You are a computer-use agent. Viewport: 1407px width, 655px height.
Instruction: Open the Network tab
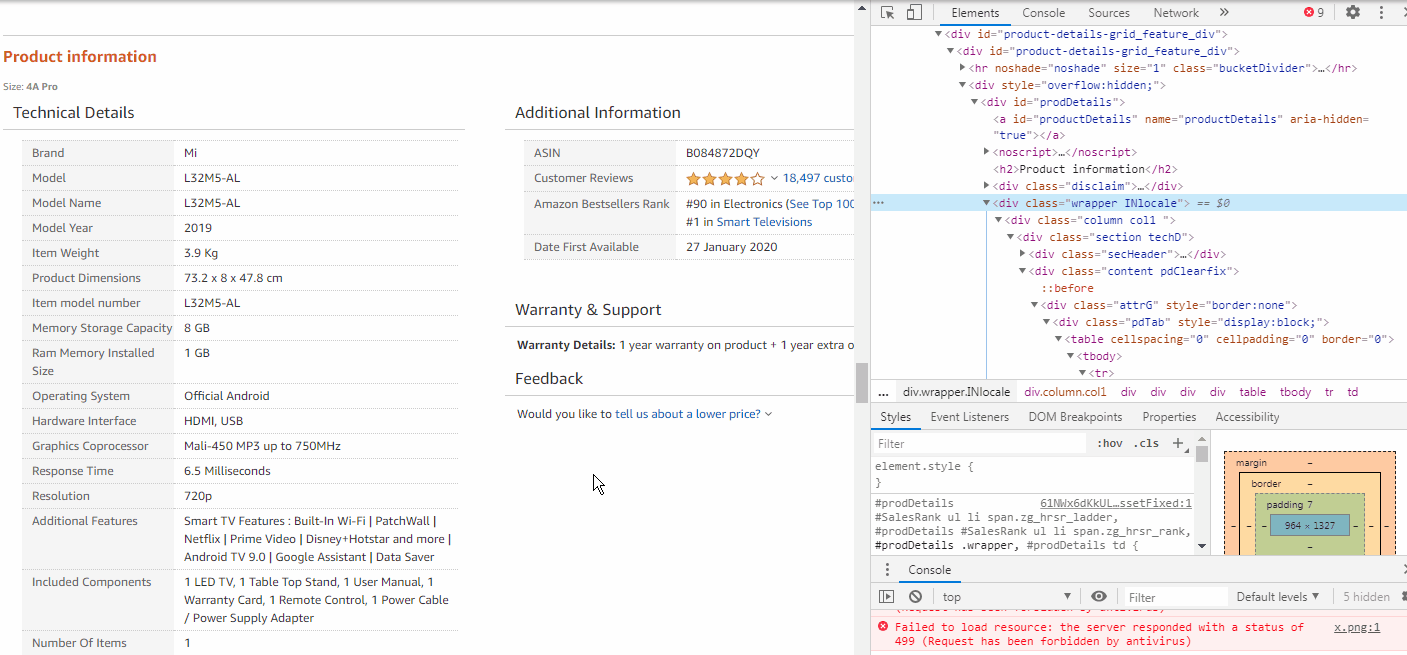1176,13
